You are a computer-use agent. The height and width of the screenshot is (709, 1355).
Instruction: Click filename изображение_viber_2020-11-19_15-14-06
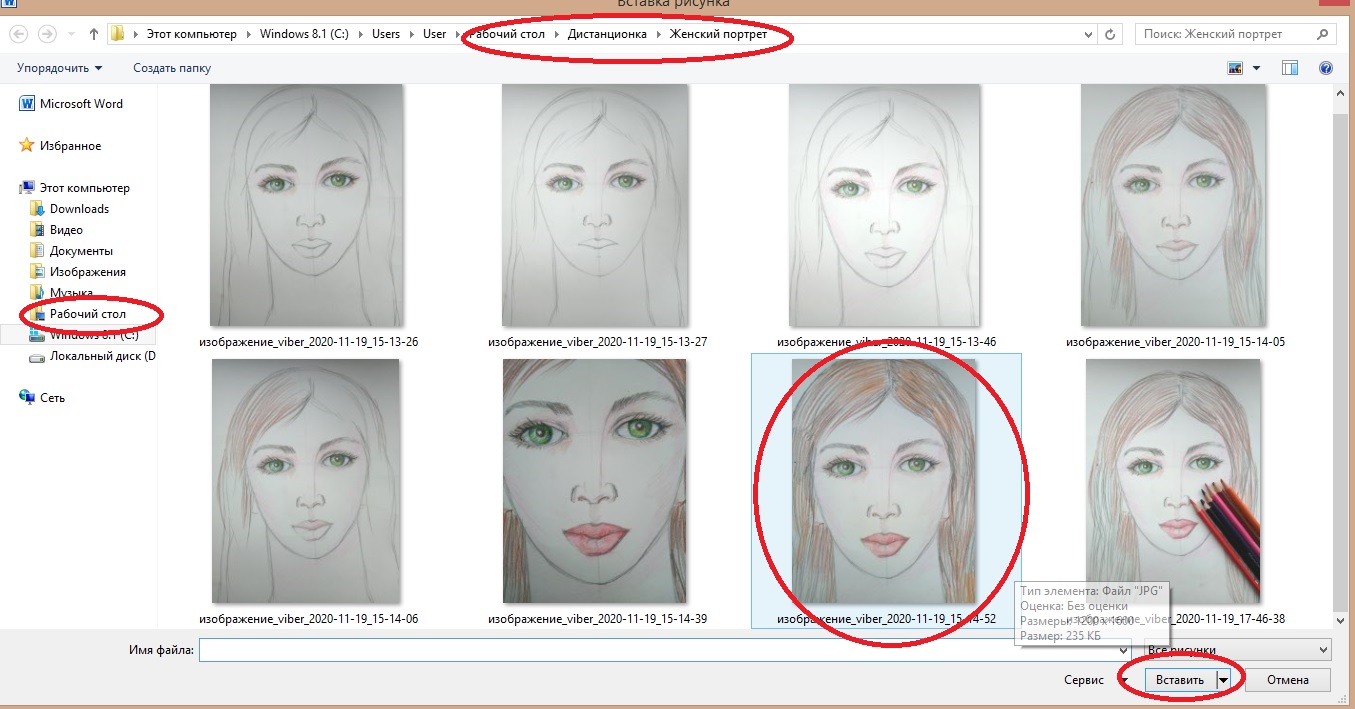(308, 619)
